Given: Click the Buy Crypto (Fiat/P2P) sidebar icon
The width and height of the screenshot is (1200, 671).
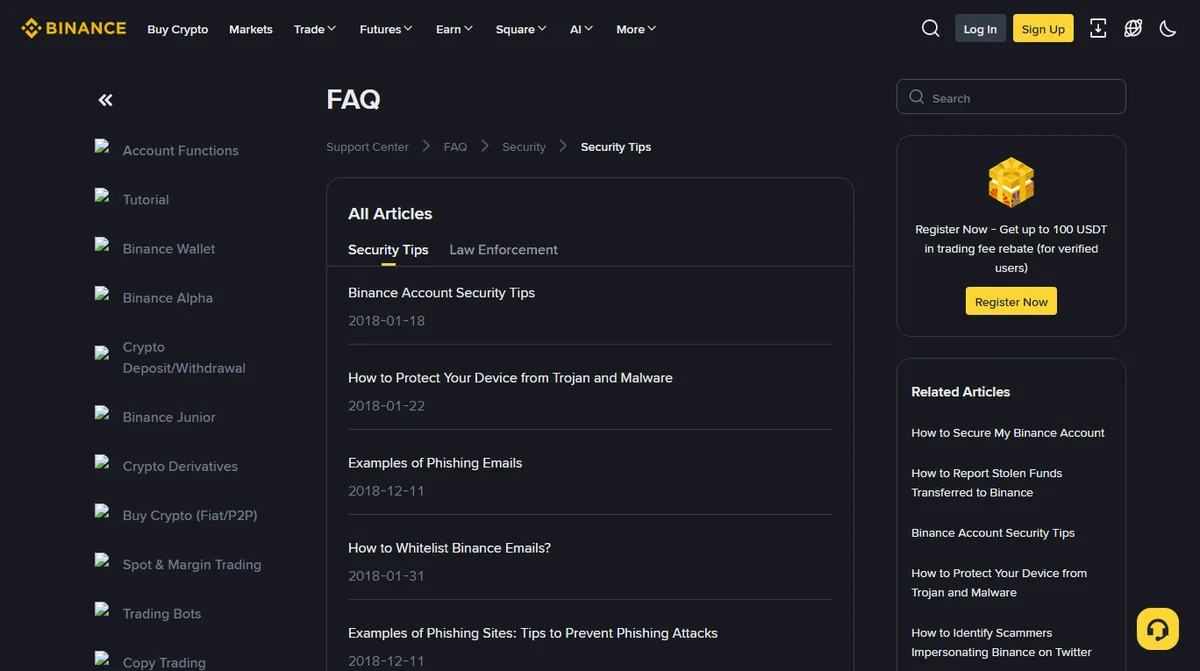Looking at the screenshot, I should [102, 510].
